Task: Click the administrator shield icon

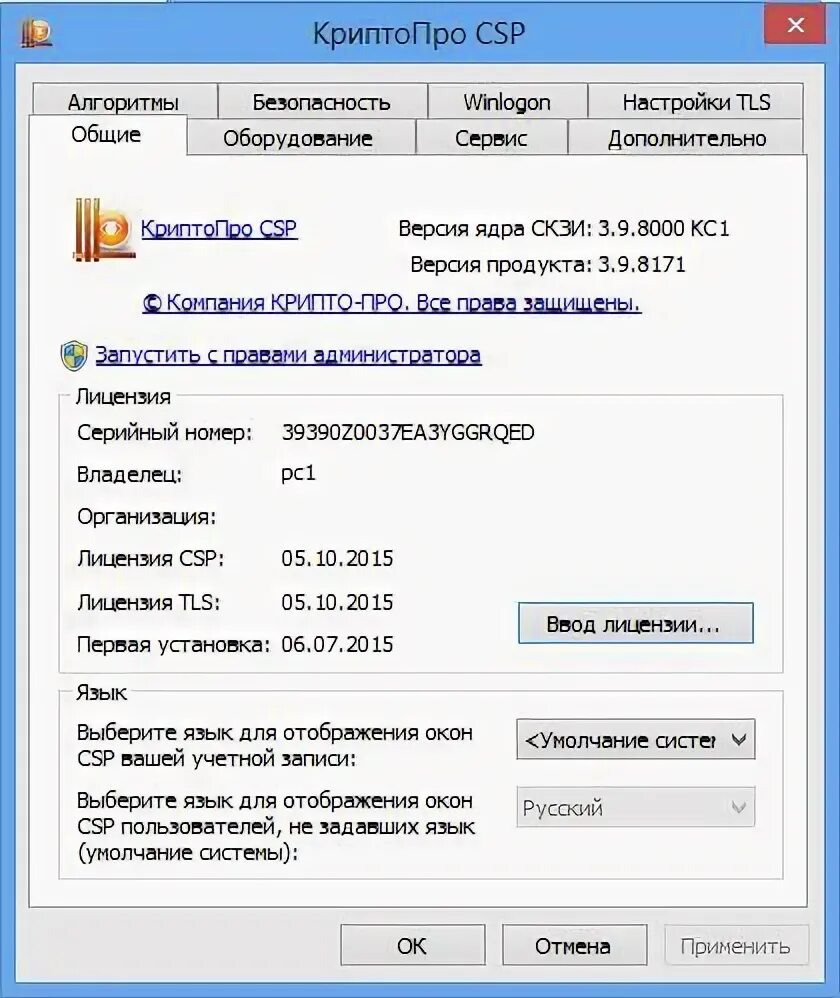Action: point(74,356)
